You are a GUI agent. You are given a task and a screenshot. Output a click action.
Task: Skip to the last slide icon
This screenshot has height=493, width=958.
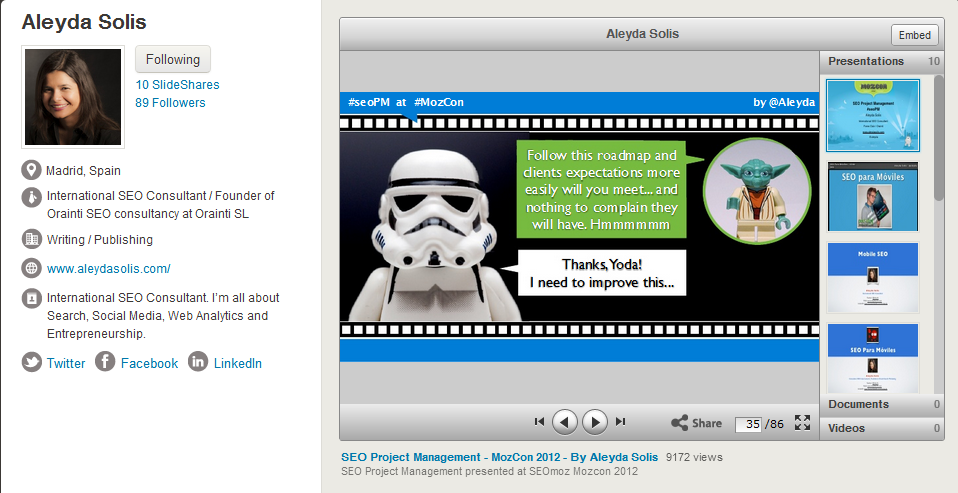tap(621, 422)
